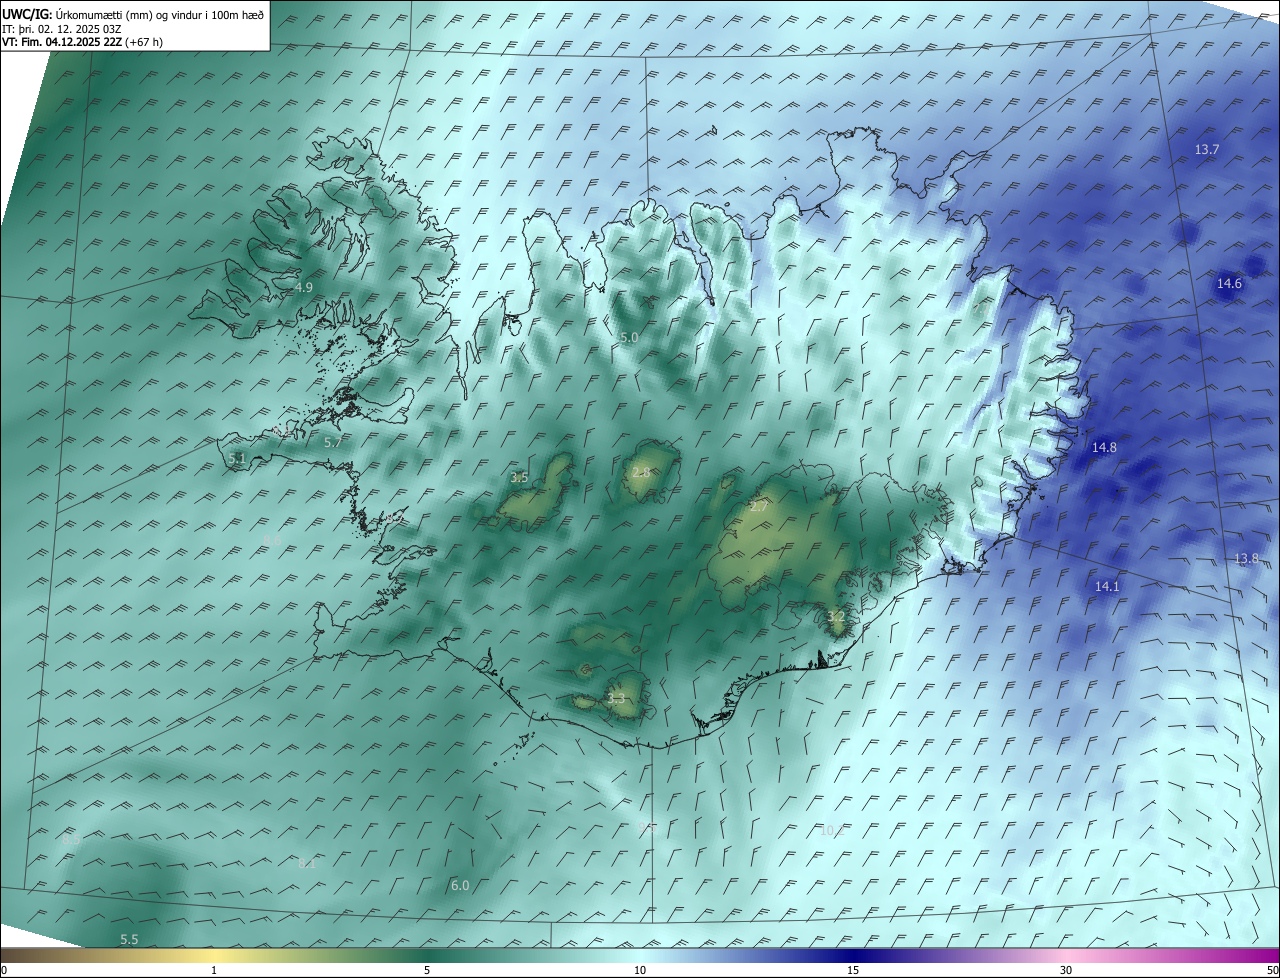This screenshot has width=1280, height=978.
Task: Click the 'IT: þri. 02. 12. 2025 03Z' line
Action: 62,28
